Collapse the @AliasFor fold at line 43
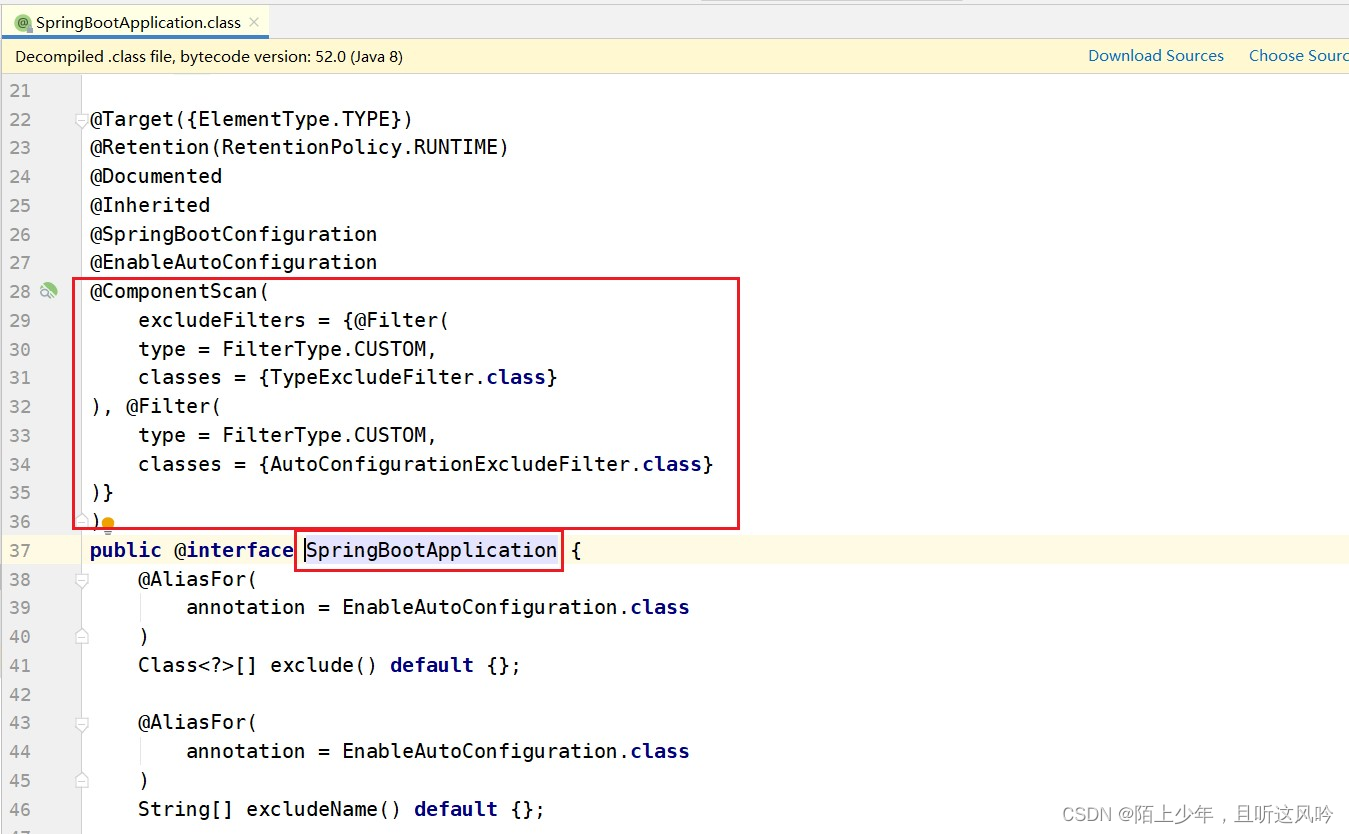The width and height of the screenshot is (1349, 834). point(81,723)
